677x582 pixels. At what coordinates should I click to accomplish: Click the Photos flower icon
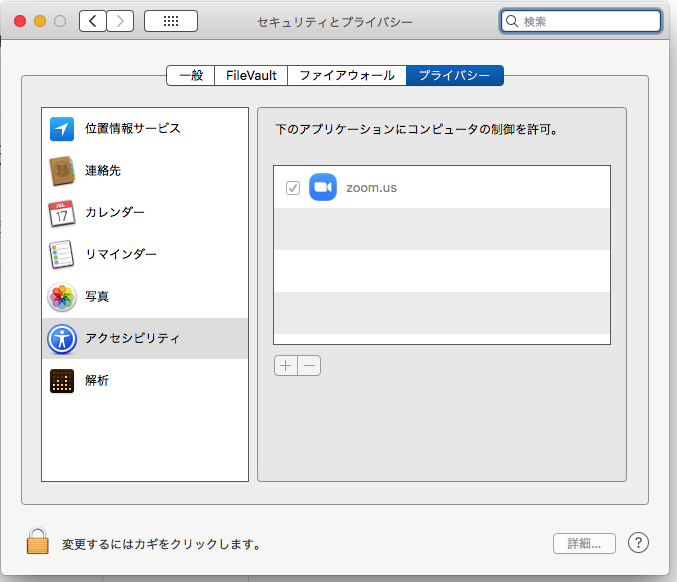click(62, 297)
